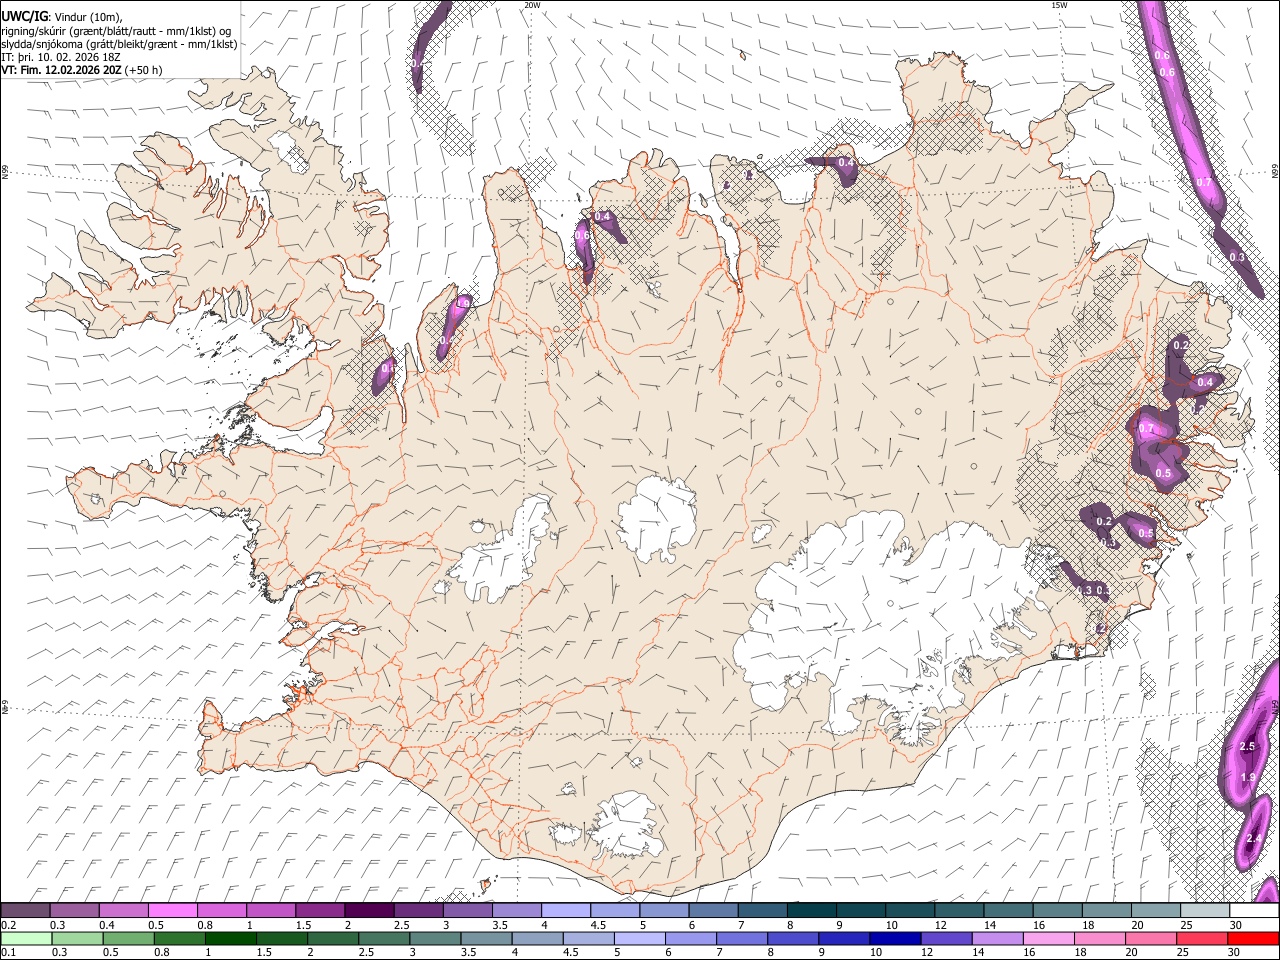Select the white upper legend swatch at 30
The width and height of the screenshot is (1280, 960).
tap(1254, 911)
